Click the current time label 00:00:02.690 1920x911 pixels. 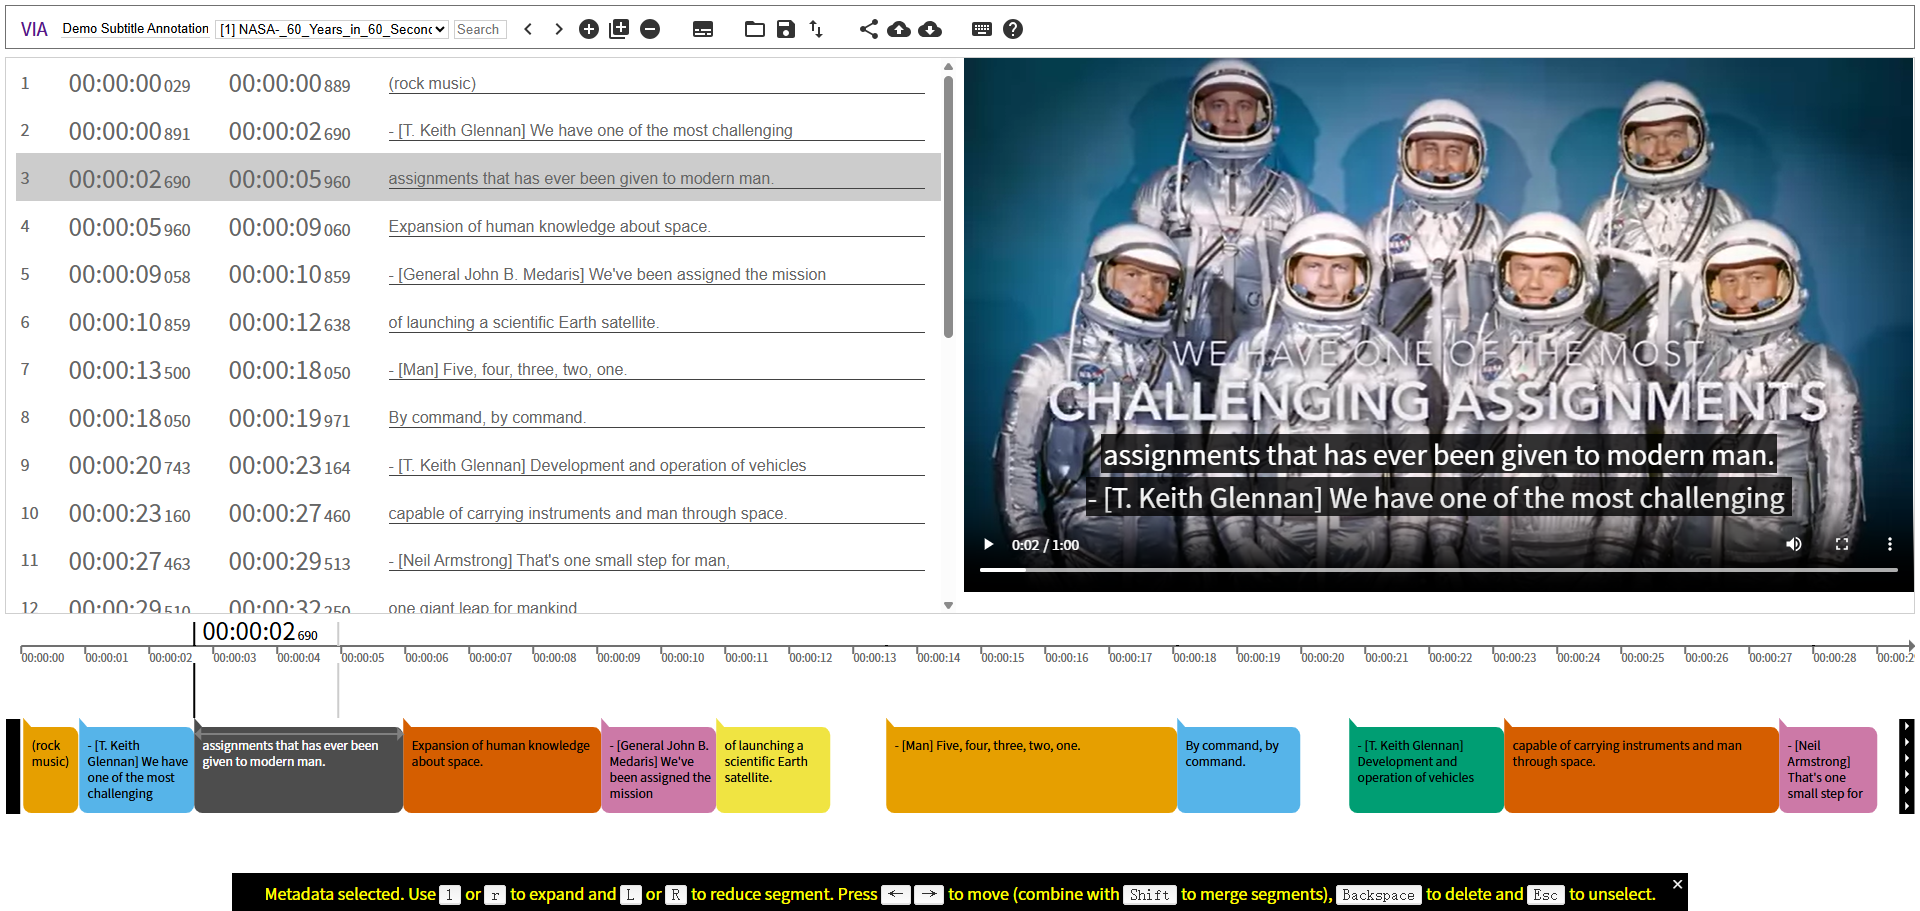(x=260, y=632)
